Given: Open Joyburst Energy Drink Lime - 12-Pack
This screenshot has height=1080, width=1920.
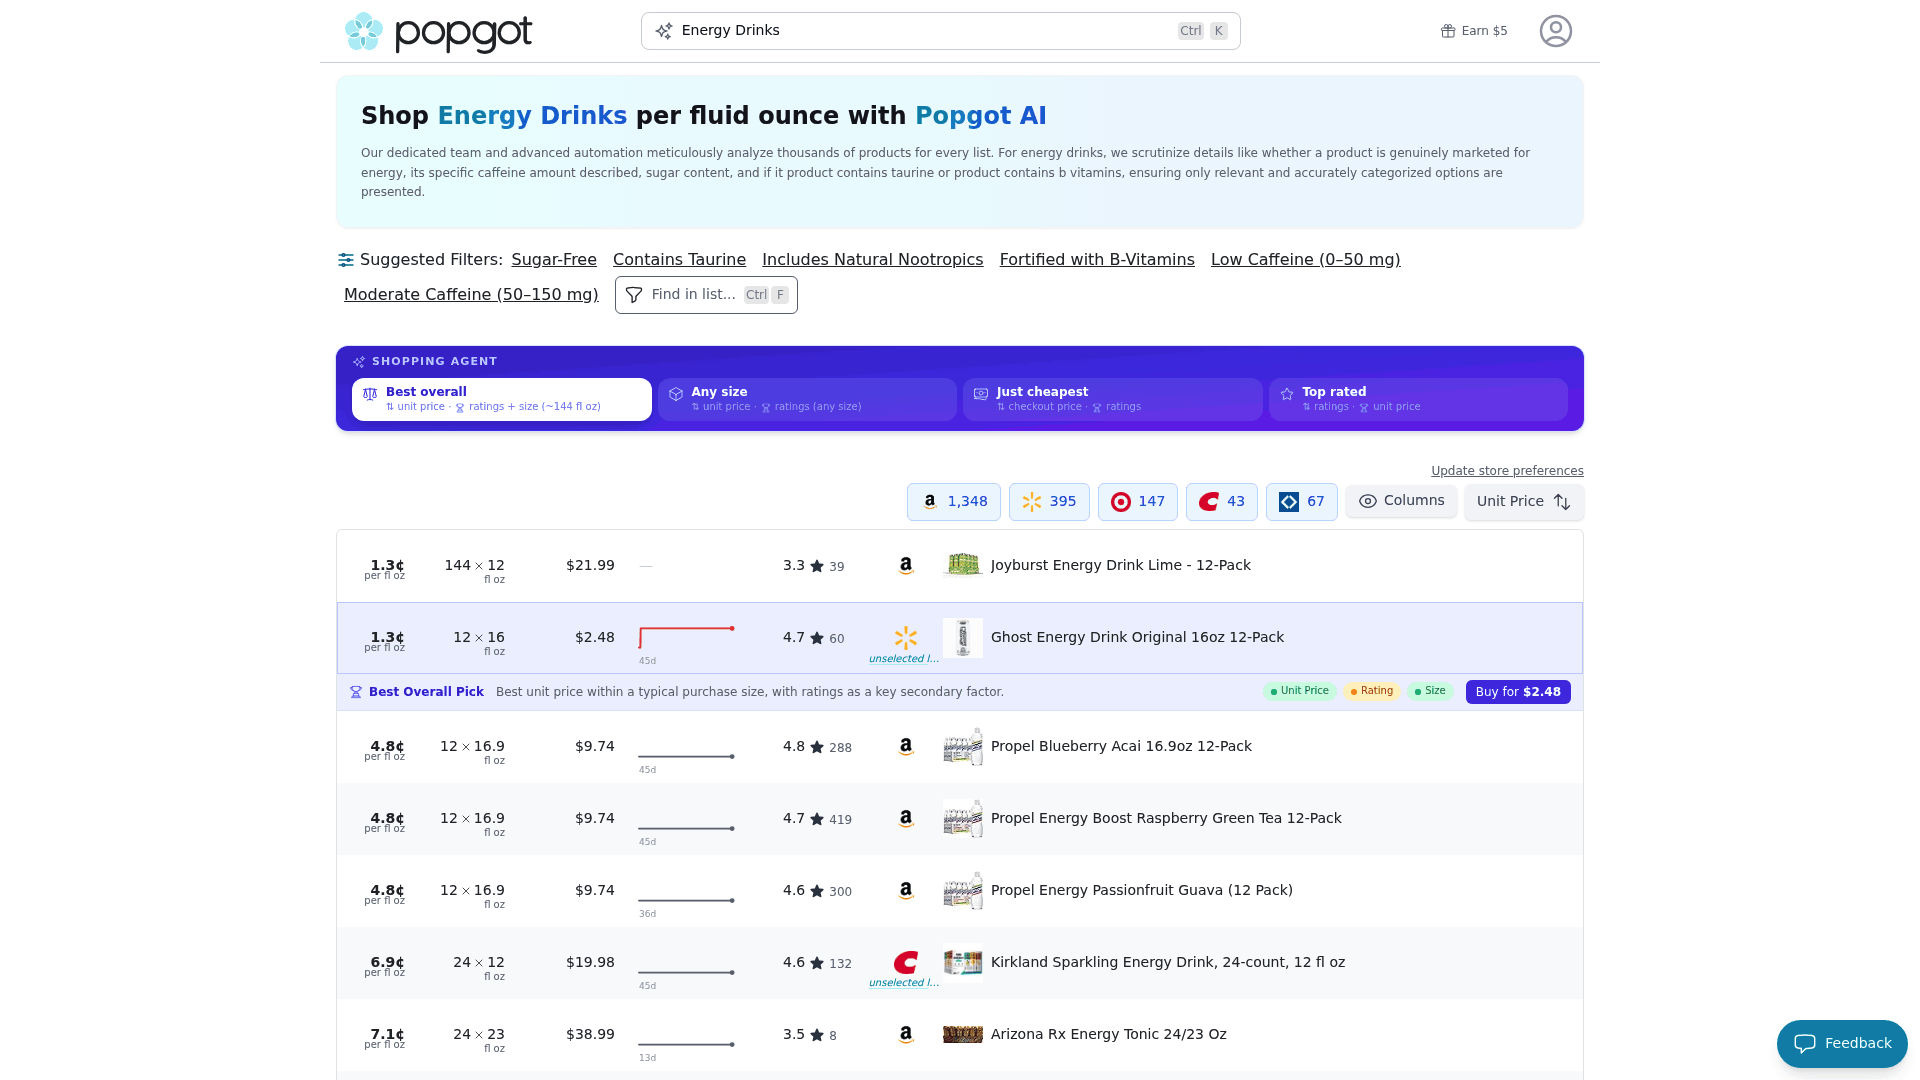Looking at the screenshot, I should click(x=1120, y=566).
